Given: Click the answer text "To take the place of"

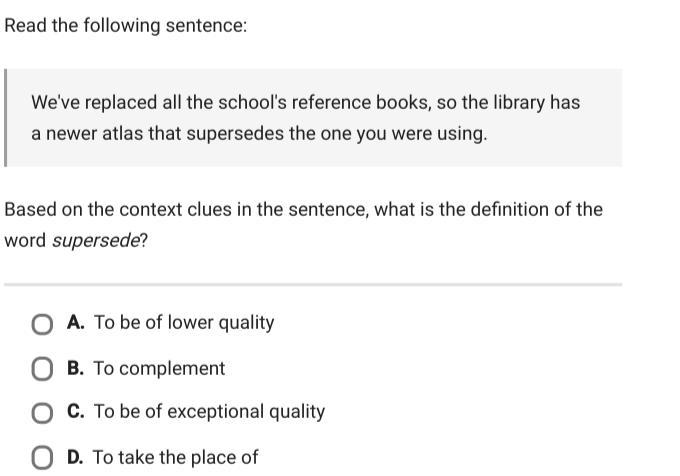Looking at the screenshot, I should [175, 457].
